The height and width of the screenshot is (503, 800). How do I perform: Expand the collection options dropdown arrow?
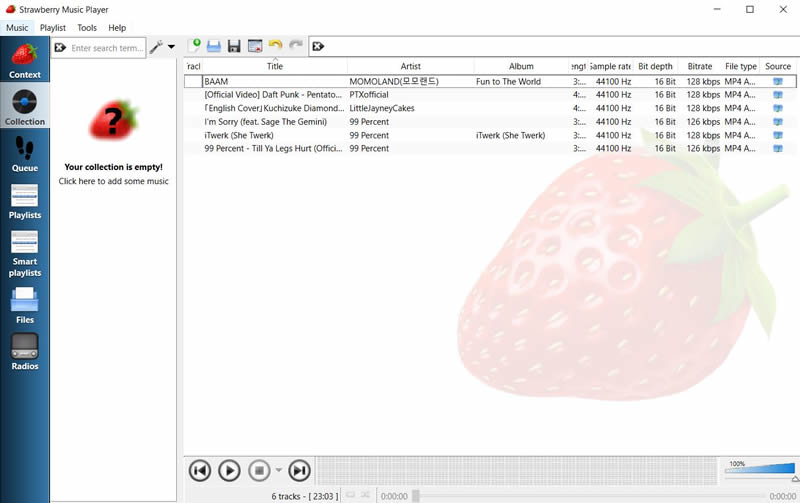171,47
